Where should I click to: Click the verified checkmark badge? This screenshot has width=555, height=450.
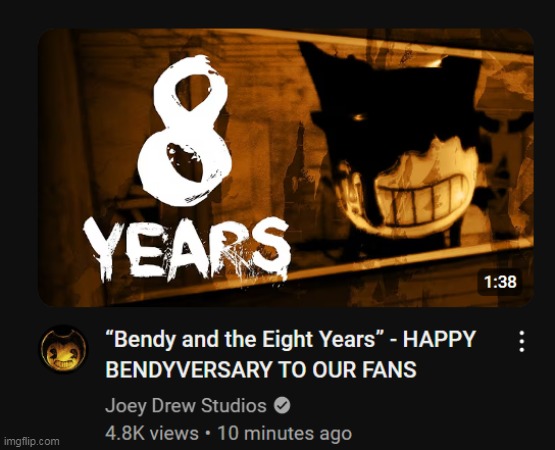282,406
